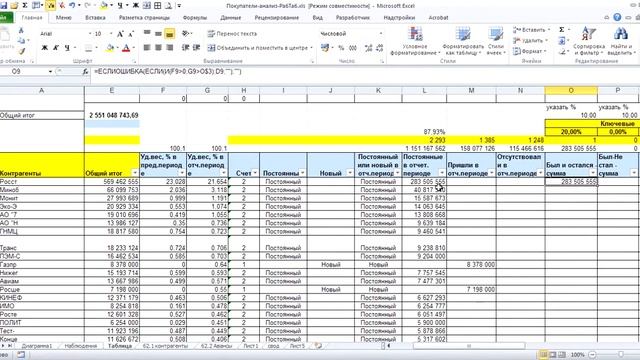Image resolution: width=640 pixels, height=360 pixels.
Task: Open filter dropdown for Счет column
Action: pyautogui.click(x=255, y=173)
